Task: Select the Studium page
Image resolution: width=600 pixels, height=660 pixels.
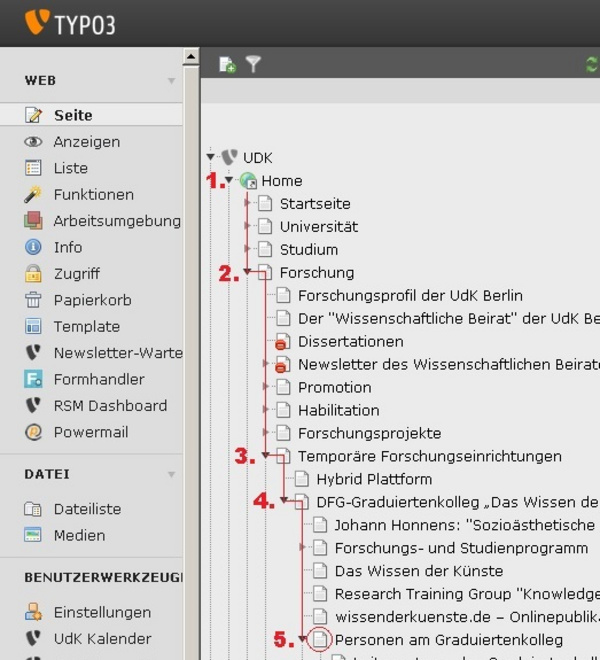Action: pyautogui.click(x=309, y=250)
